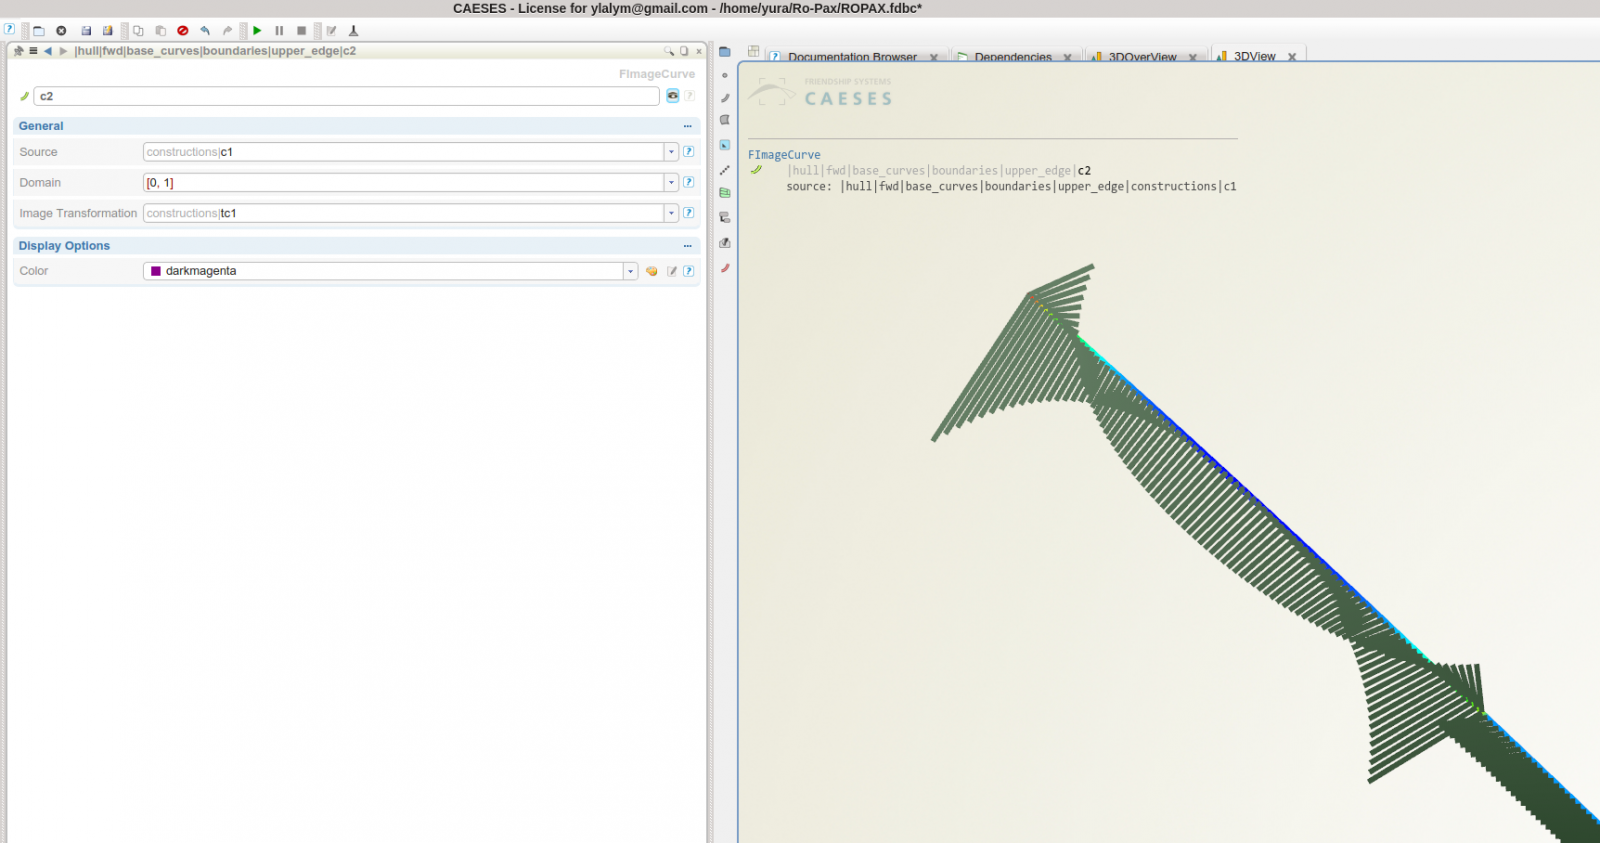The width and height of the screenshot is (1600, 843).
Task: Open the Color dropdown arrow
Action: point(631,271)
